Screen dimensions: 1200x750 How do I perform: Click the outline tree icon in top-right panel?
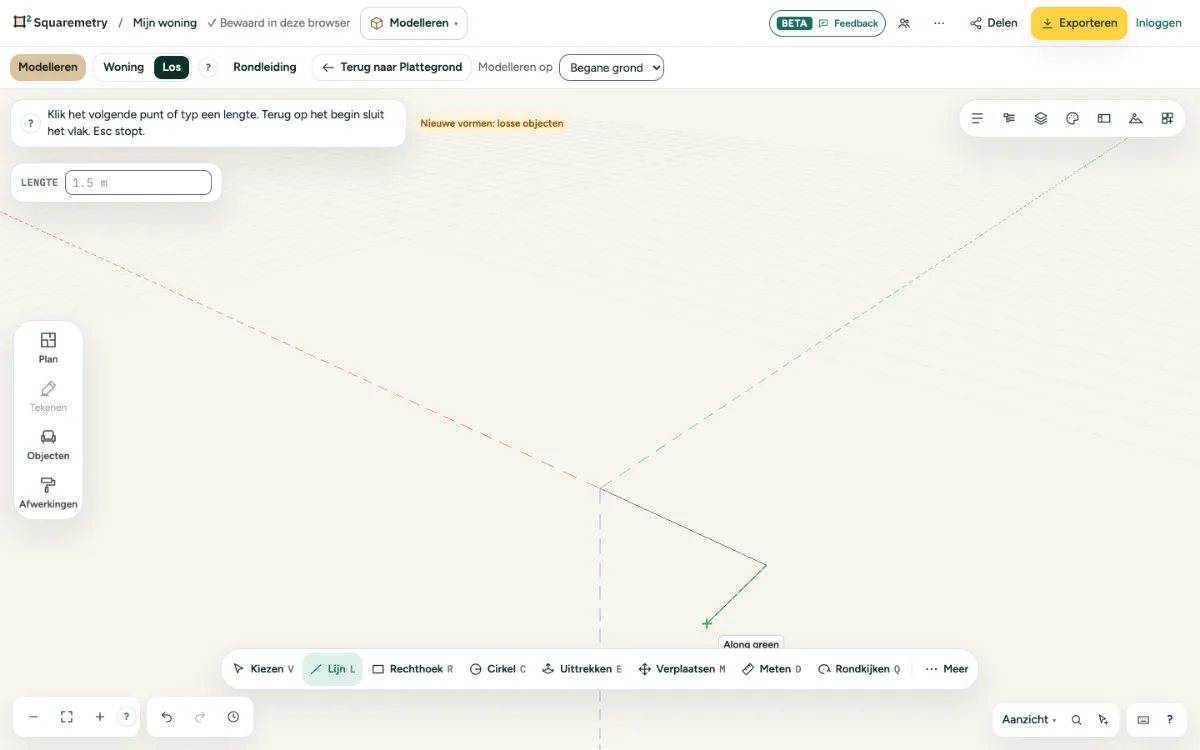(1009, 118)
